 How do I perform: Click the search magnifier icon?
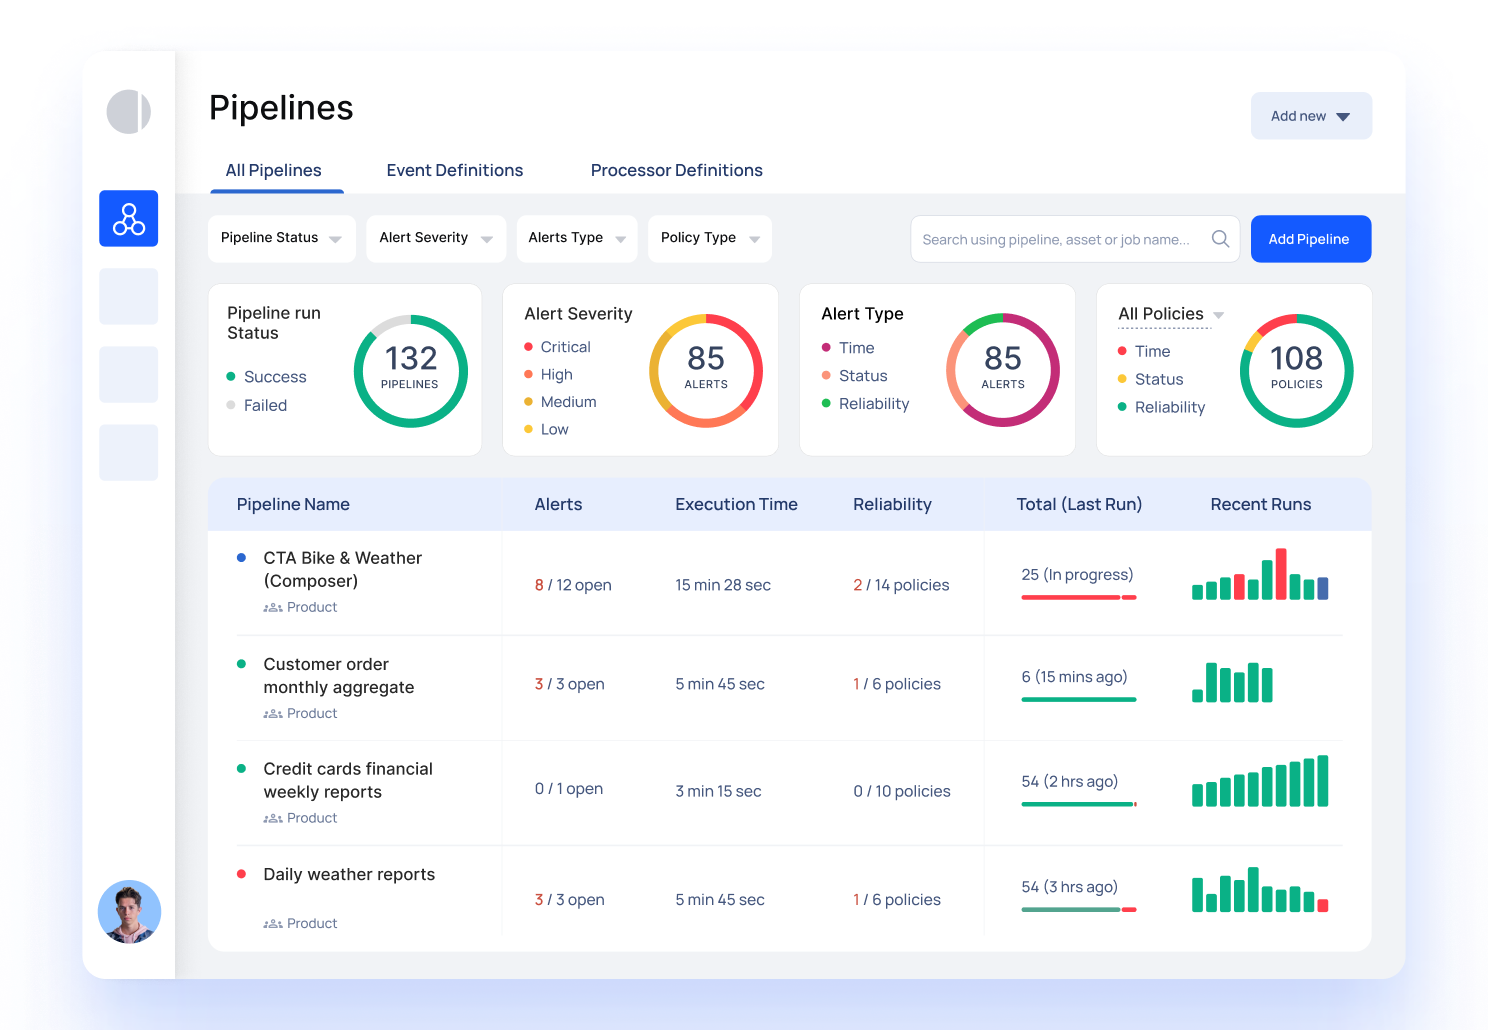click(1220, 239)
